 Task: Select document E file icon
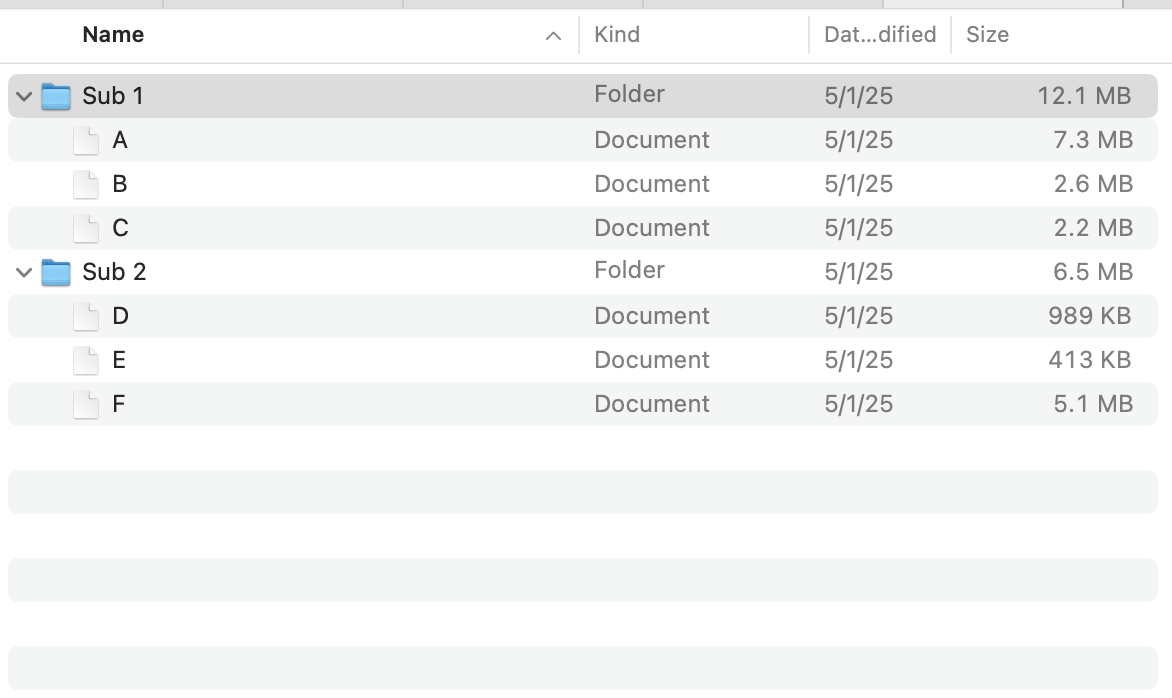coord(86,360)
